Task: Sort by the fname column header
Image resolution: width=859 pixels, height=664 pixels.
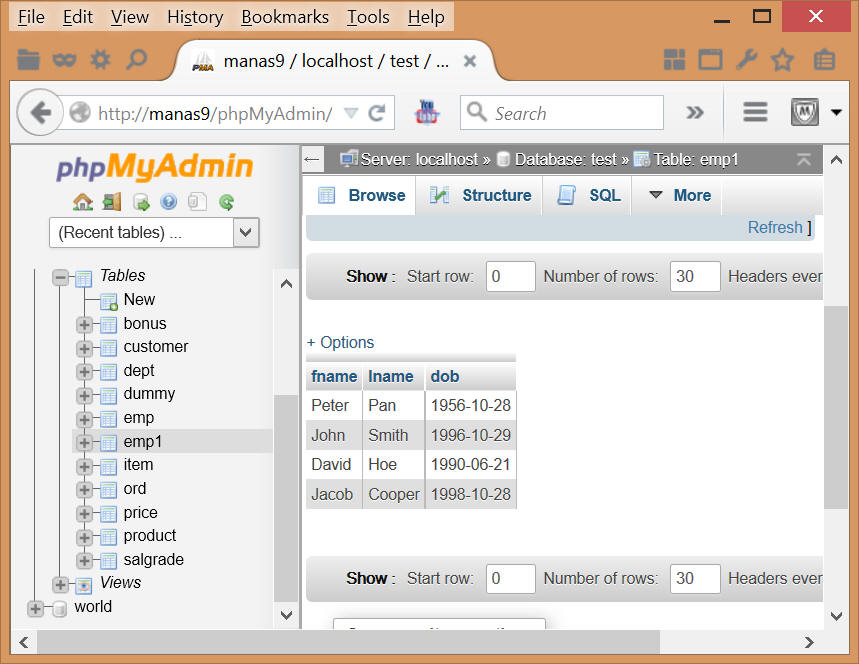Action: click(x=334, y=376)
